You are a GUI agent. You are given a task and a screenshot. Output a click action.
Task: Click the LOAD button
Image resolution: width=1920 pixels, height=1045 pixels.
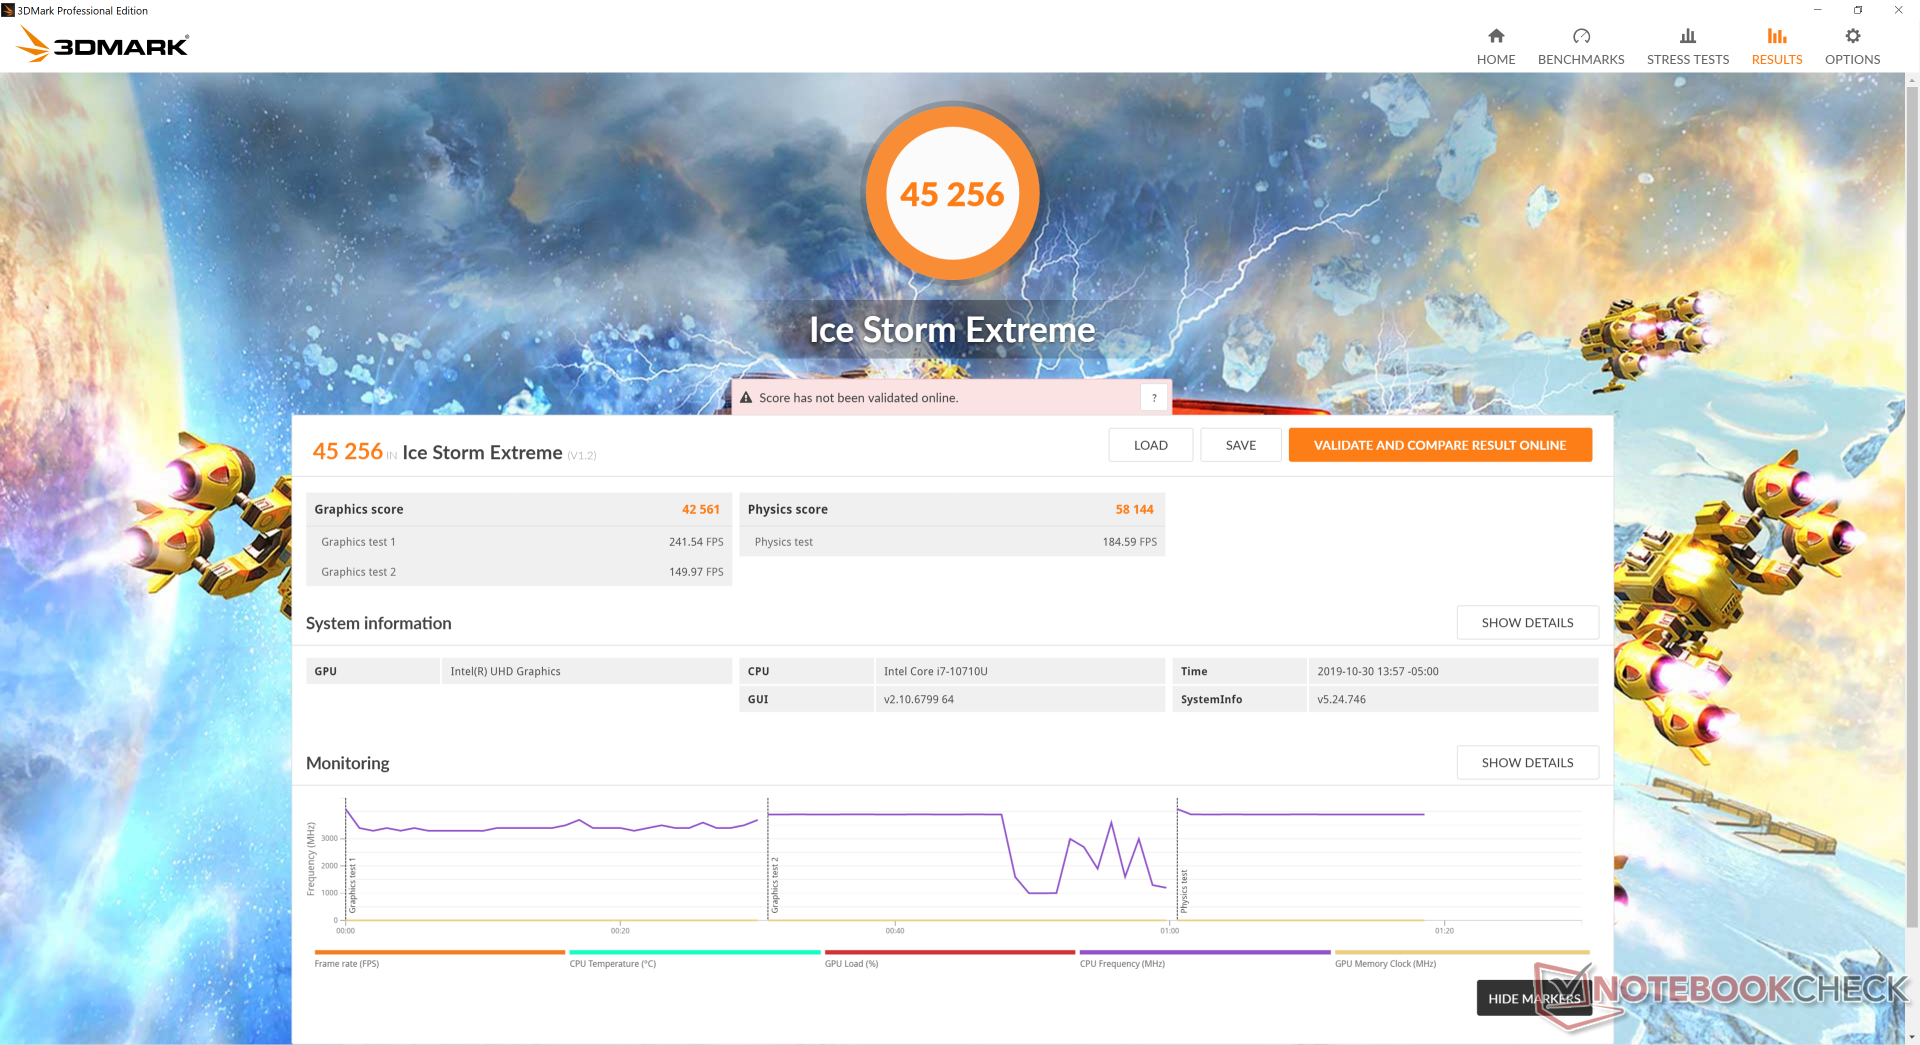pyautogui.click(x=1151, y=445)
